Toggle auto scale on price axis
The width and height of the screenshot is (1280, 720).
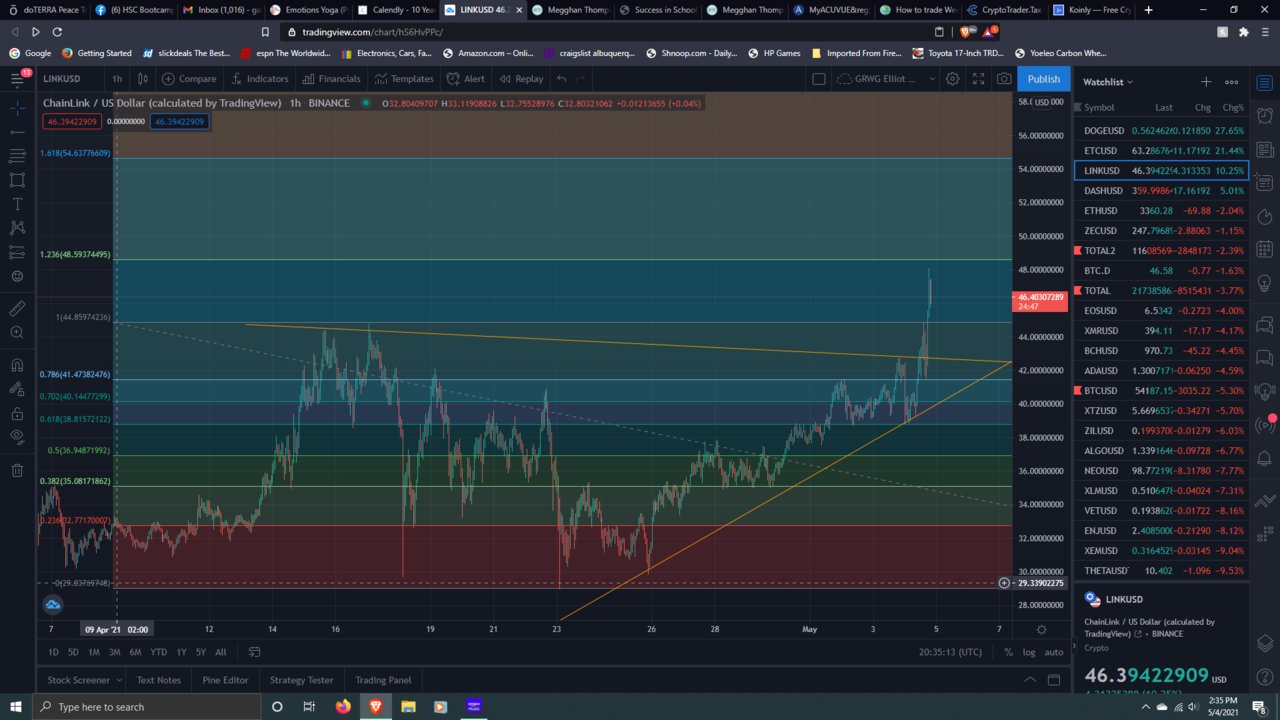[1053, 652]
